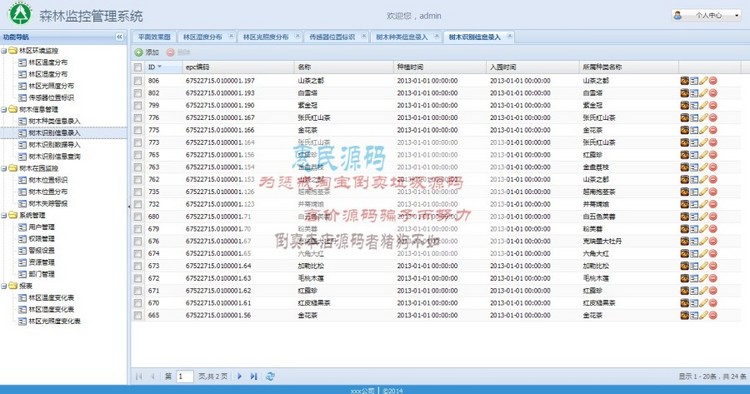Click the green tree system logo

pos(20,13)
